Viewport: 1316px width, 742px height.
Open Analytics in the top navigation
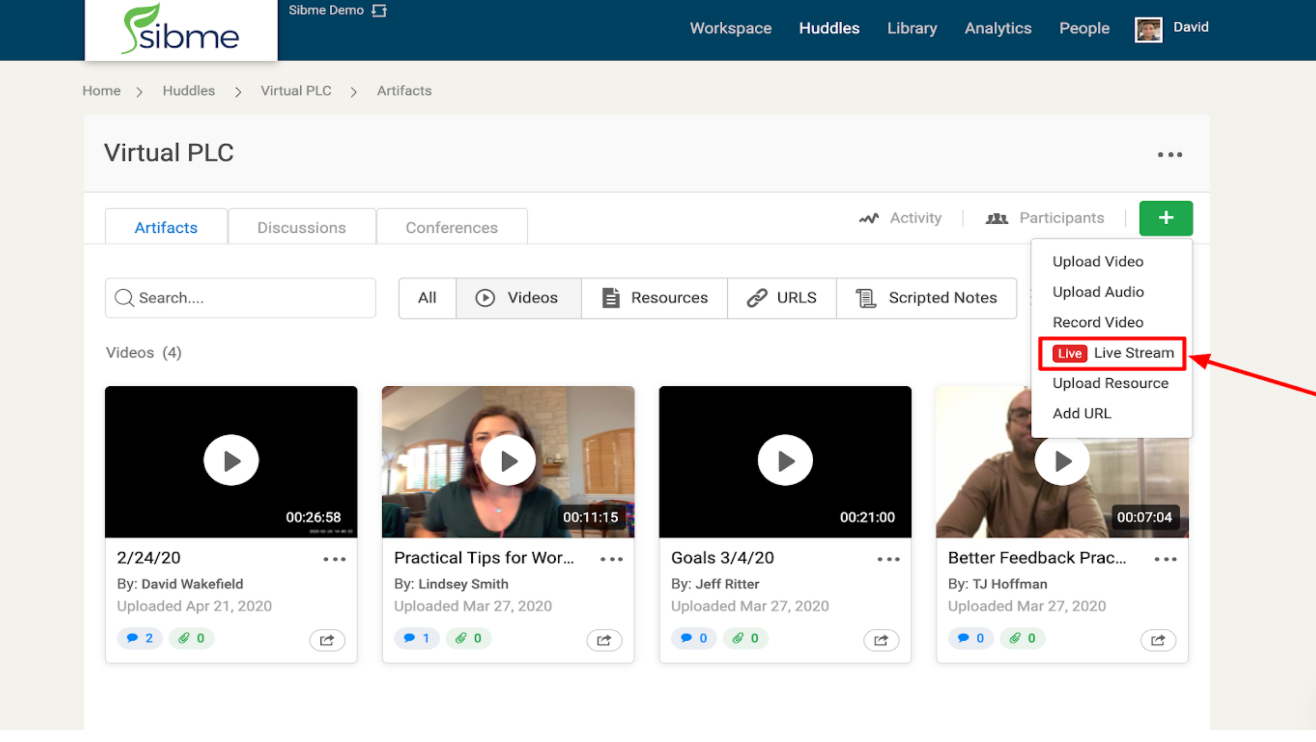[998, 28]
